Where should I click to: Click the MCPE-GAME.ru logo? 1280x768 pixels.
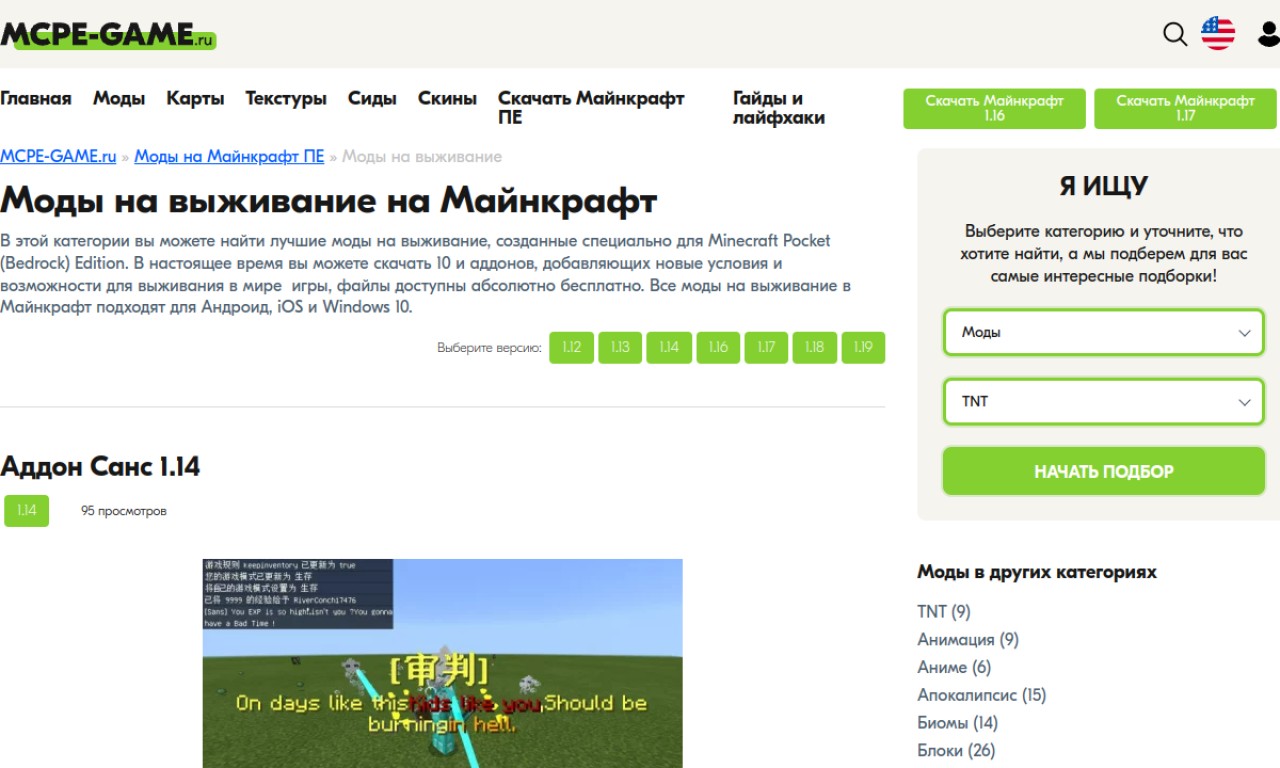tap(108, 35)
